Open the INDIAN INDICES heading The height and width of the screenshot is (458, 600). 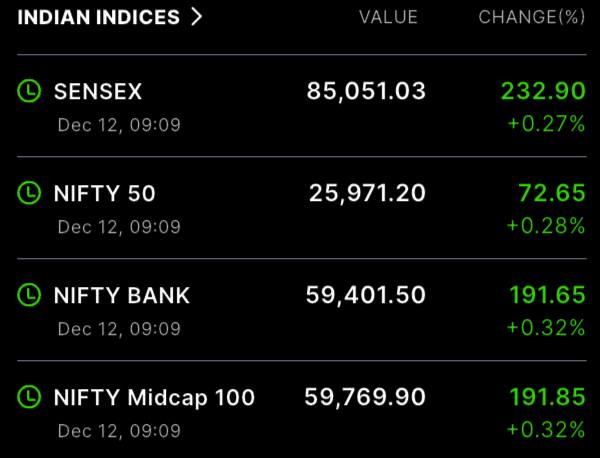point(99,17)
